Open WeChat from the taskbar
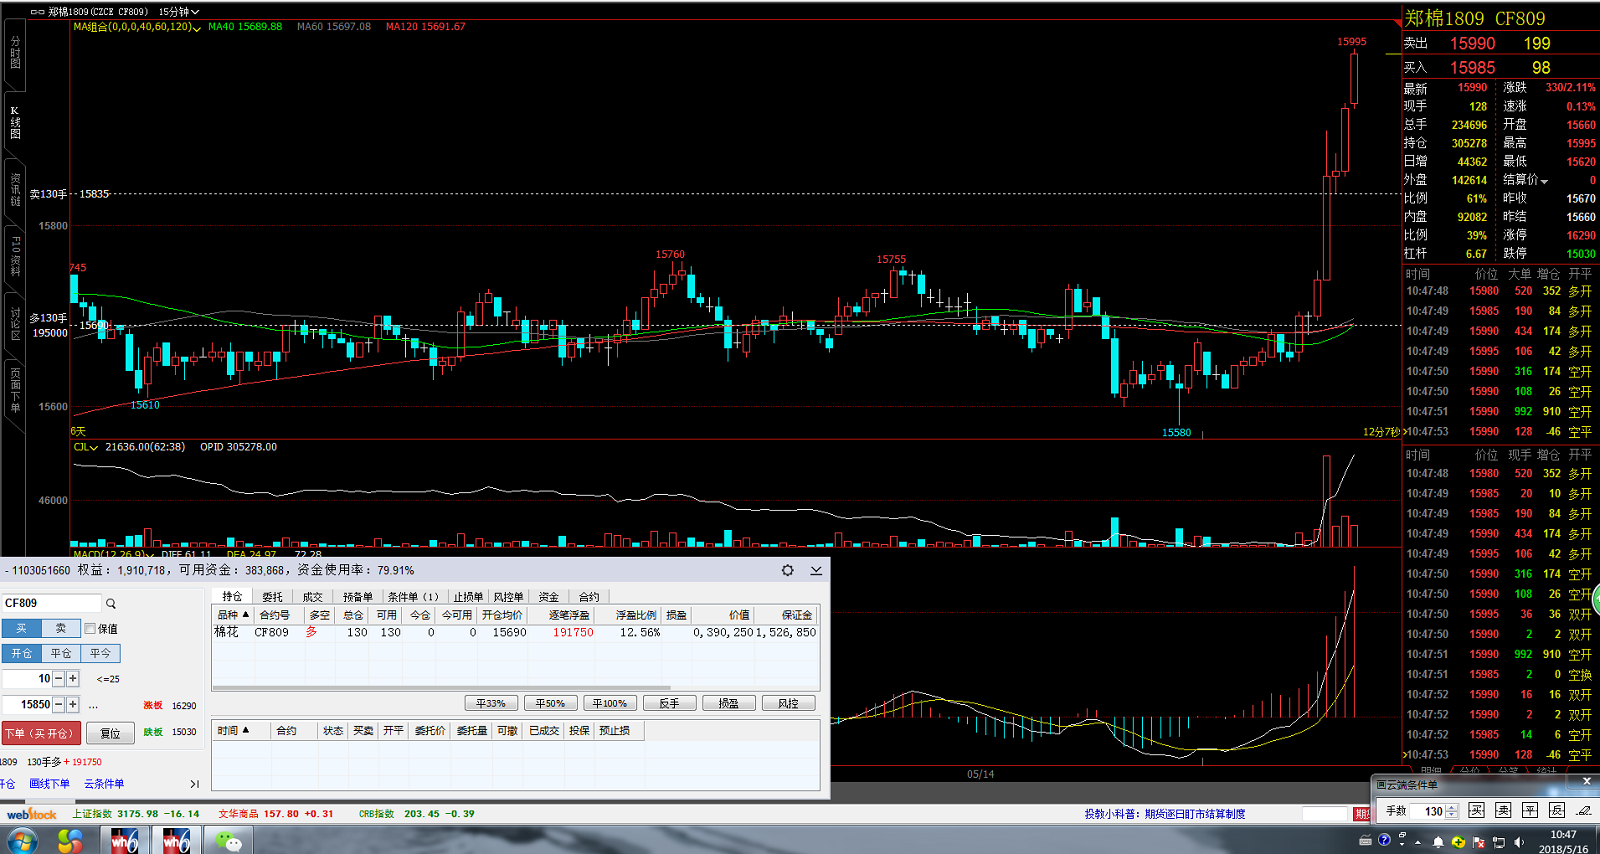This screenshot has width=1600, height=854. 229,841
